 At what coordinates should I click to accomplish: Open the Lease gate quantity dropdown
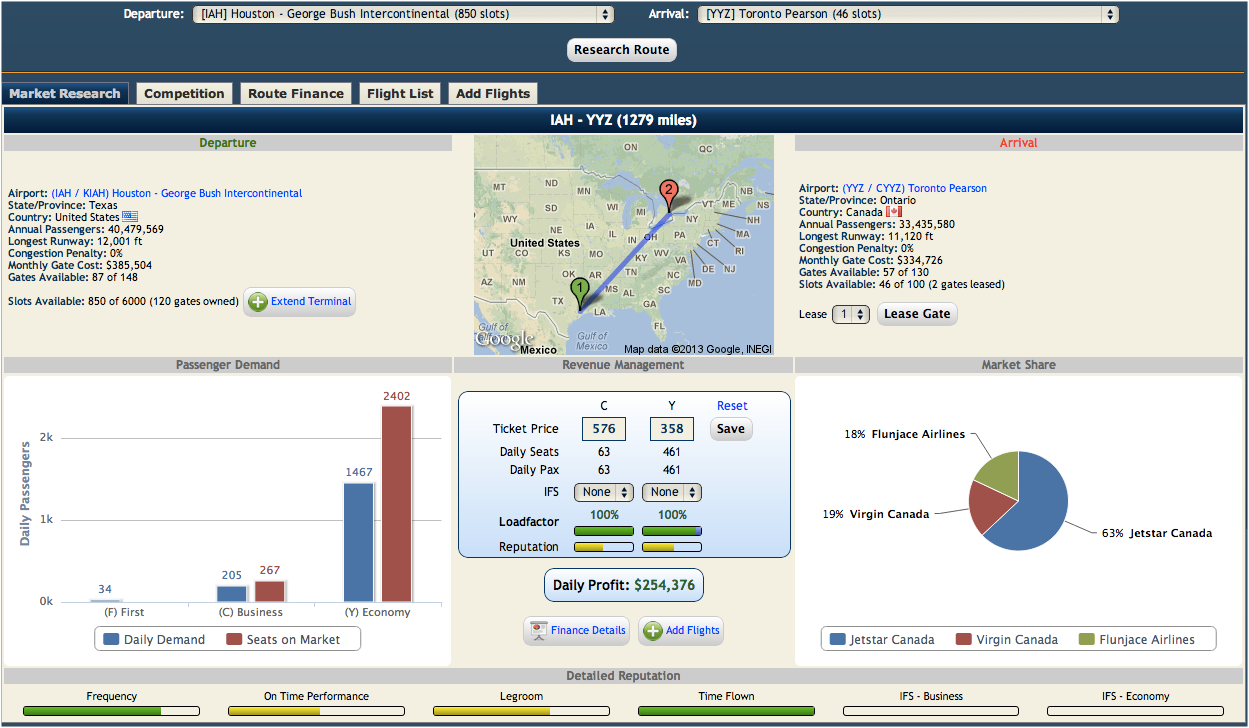(850, 314)
